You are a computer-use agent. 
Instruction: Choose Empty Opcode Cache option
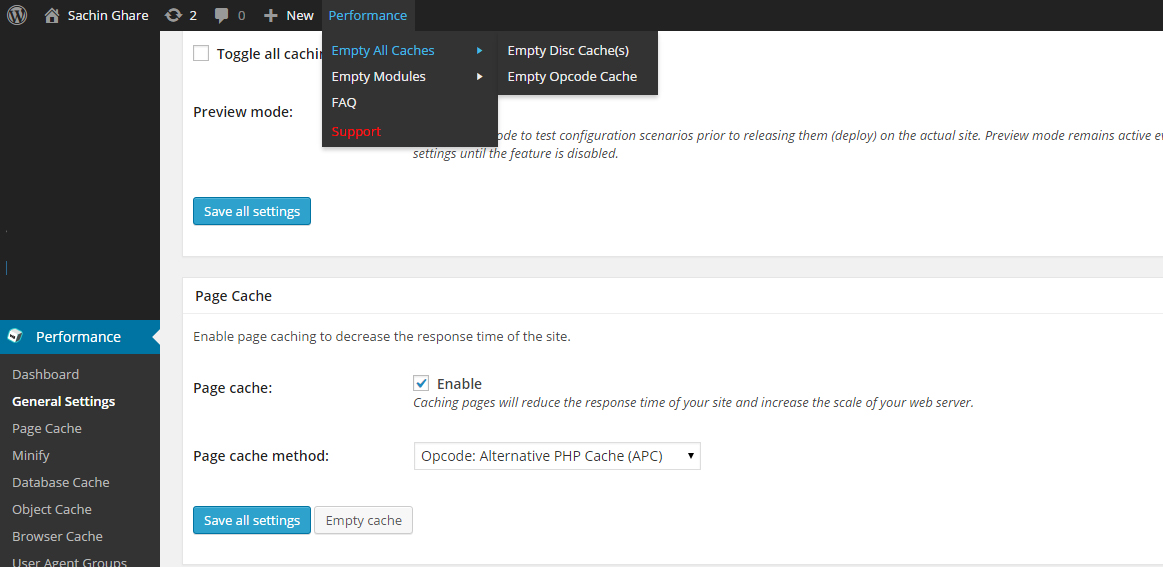(x=572, y=76)
